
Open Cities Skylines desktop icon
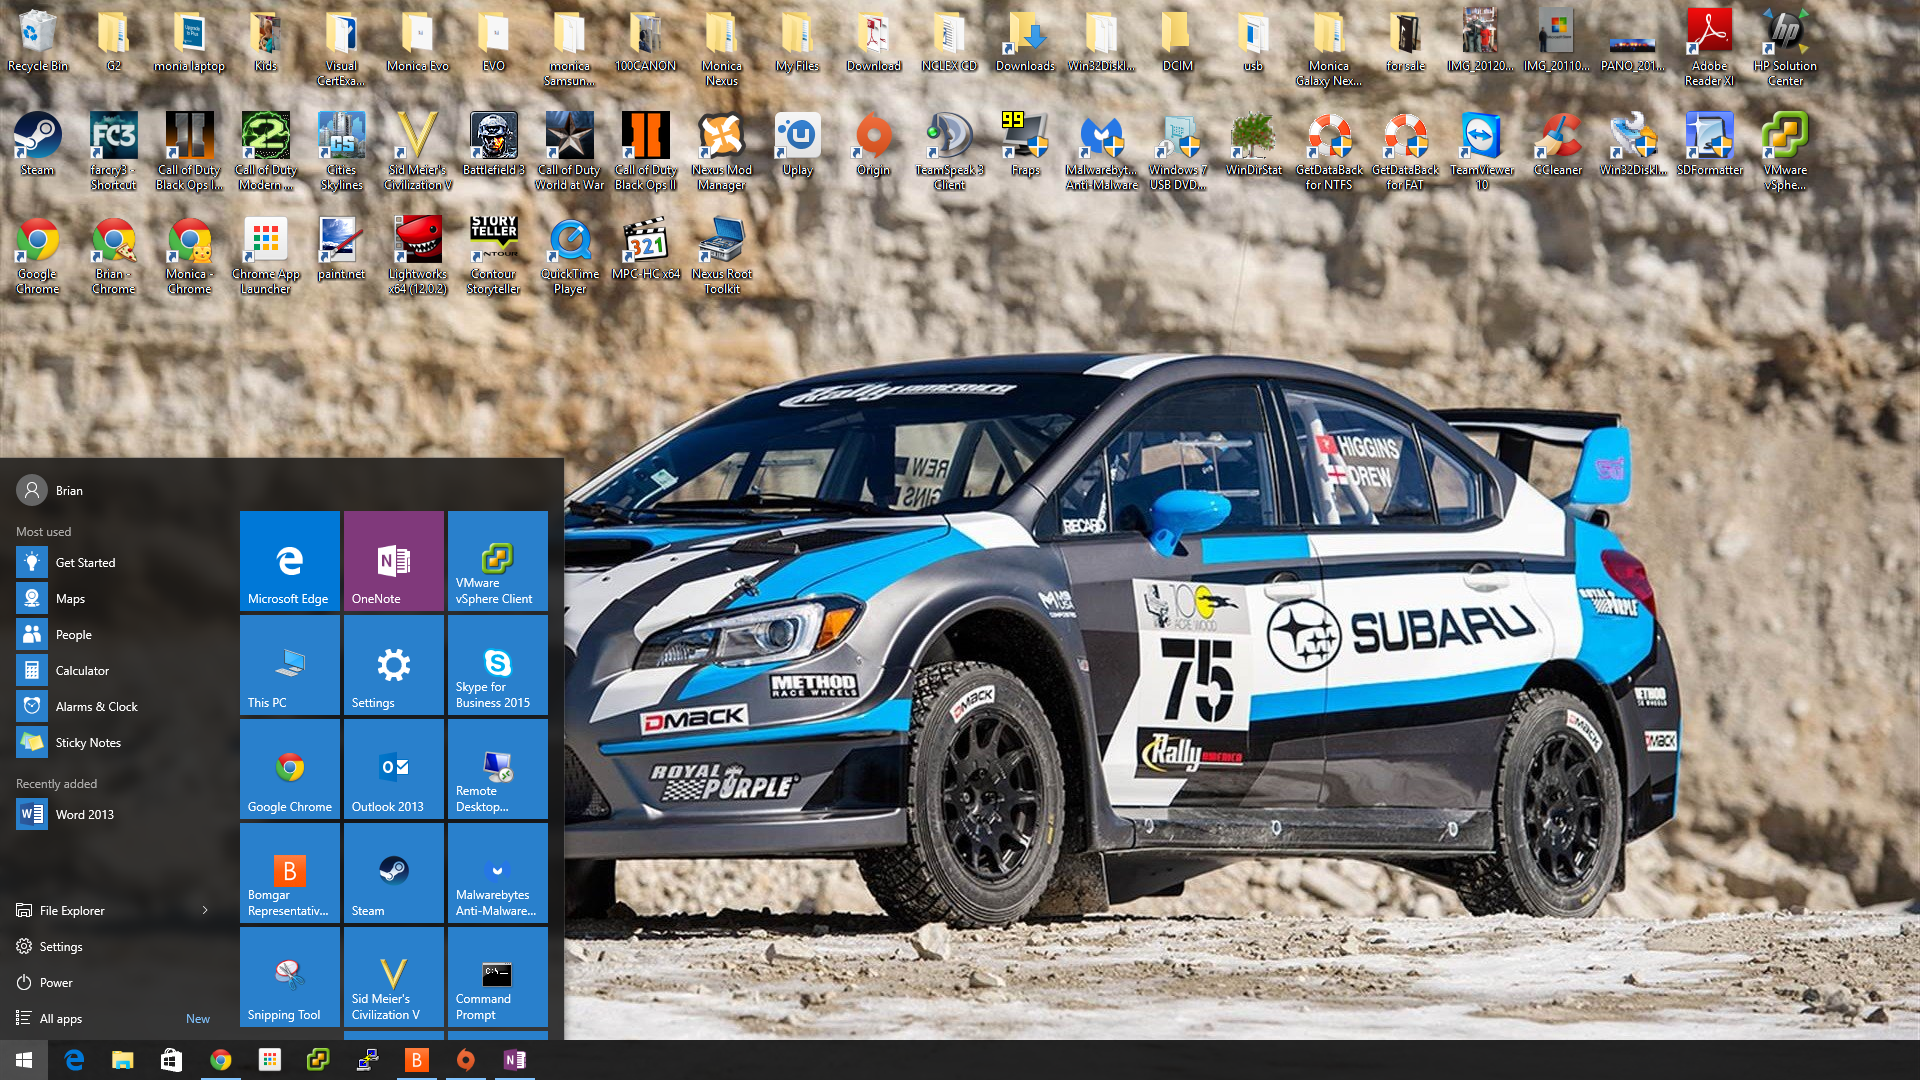point(342,152)
